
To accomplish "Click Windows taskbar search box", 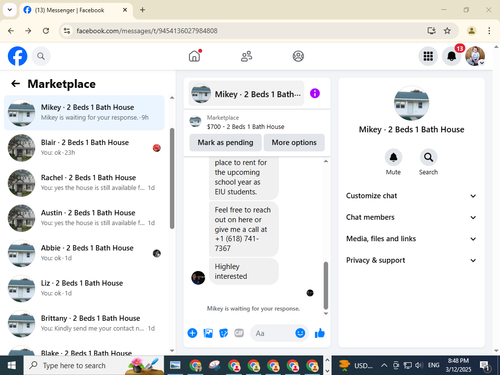I will [93, 365].
